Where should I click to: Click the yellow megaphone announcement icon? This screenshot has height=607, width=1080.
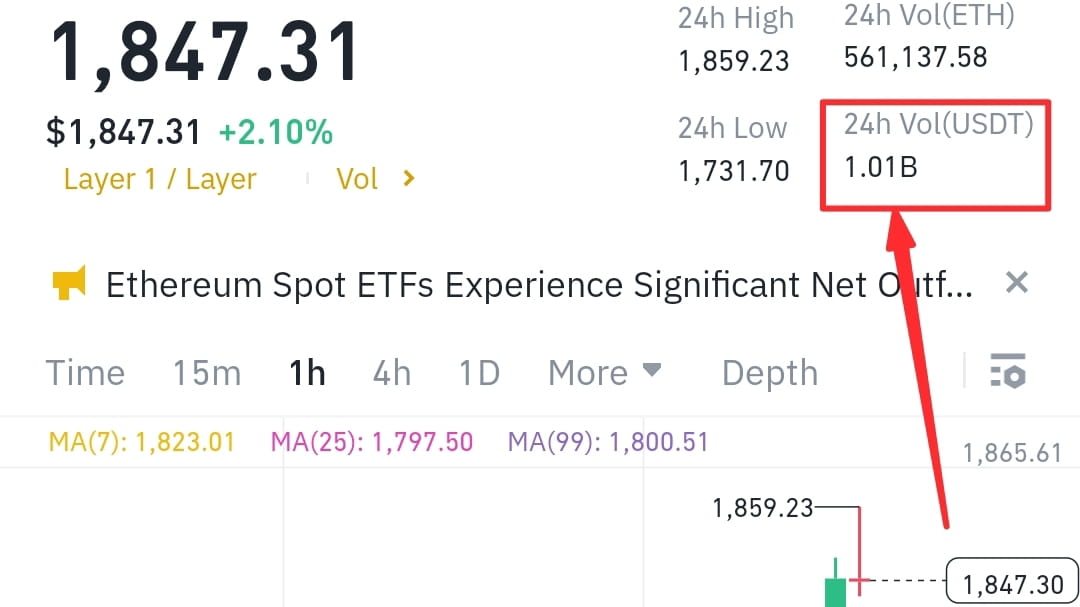tap(69, 283)
